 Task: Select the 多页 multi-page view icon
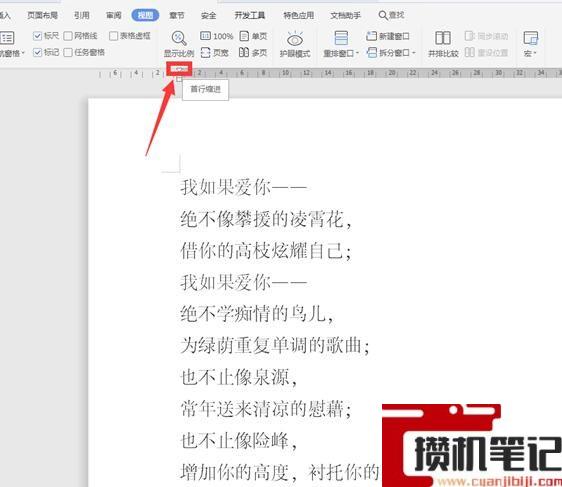pos(244,52)
